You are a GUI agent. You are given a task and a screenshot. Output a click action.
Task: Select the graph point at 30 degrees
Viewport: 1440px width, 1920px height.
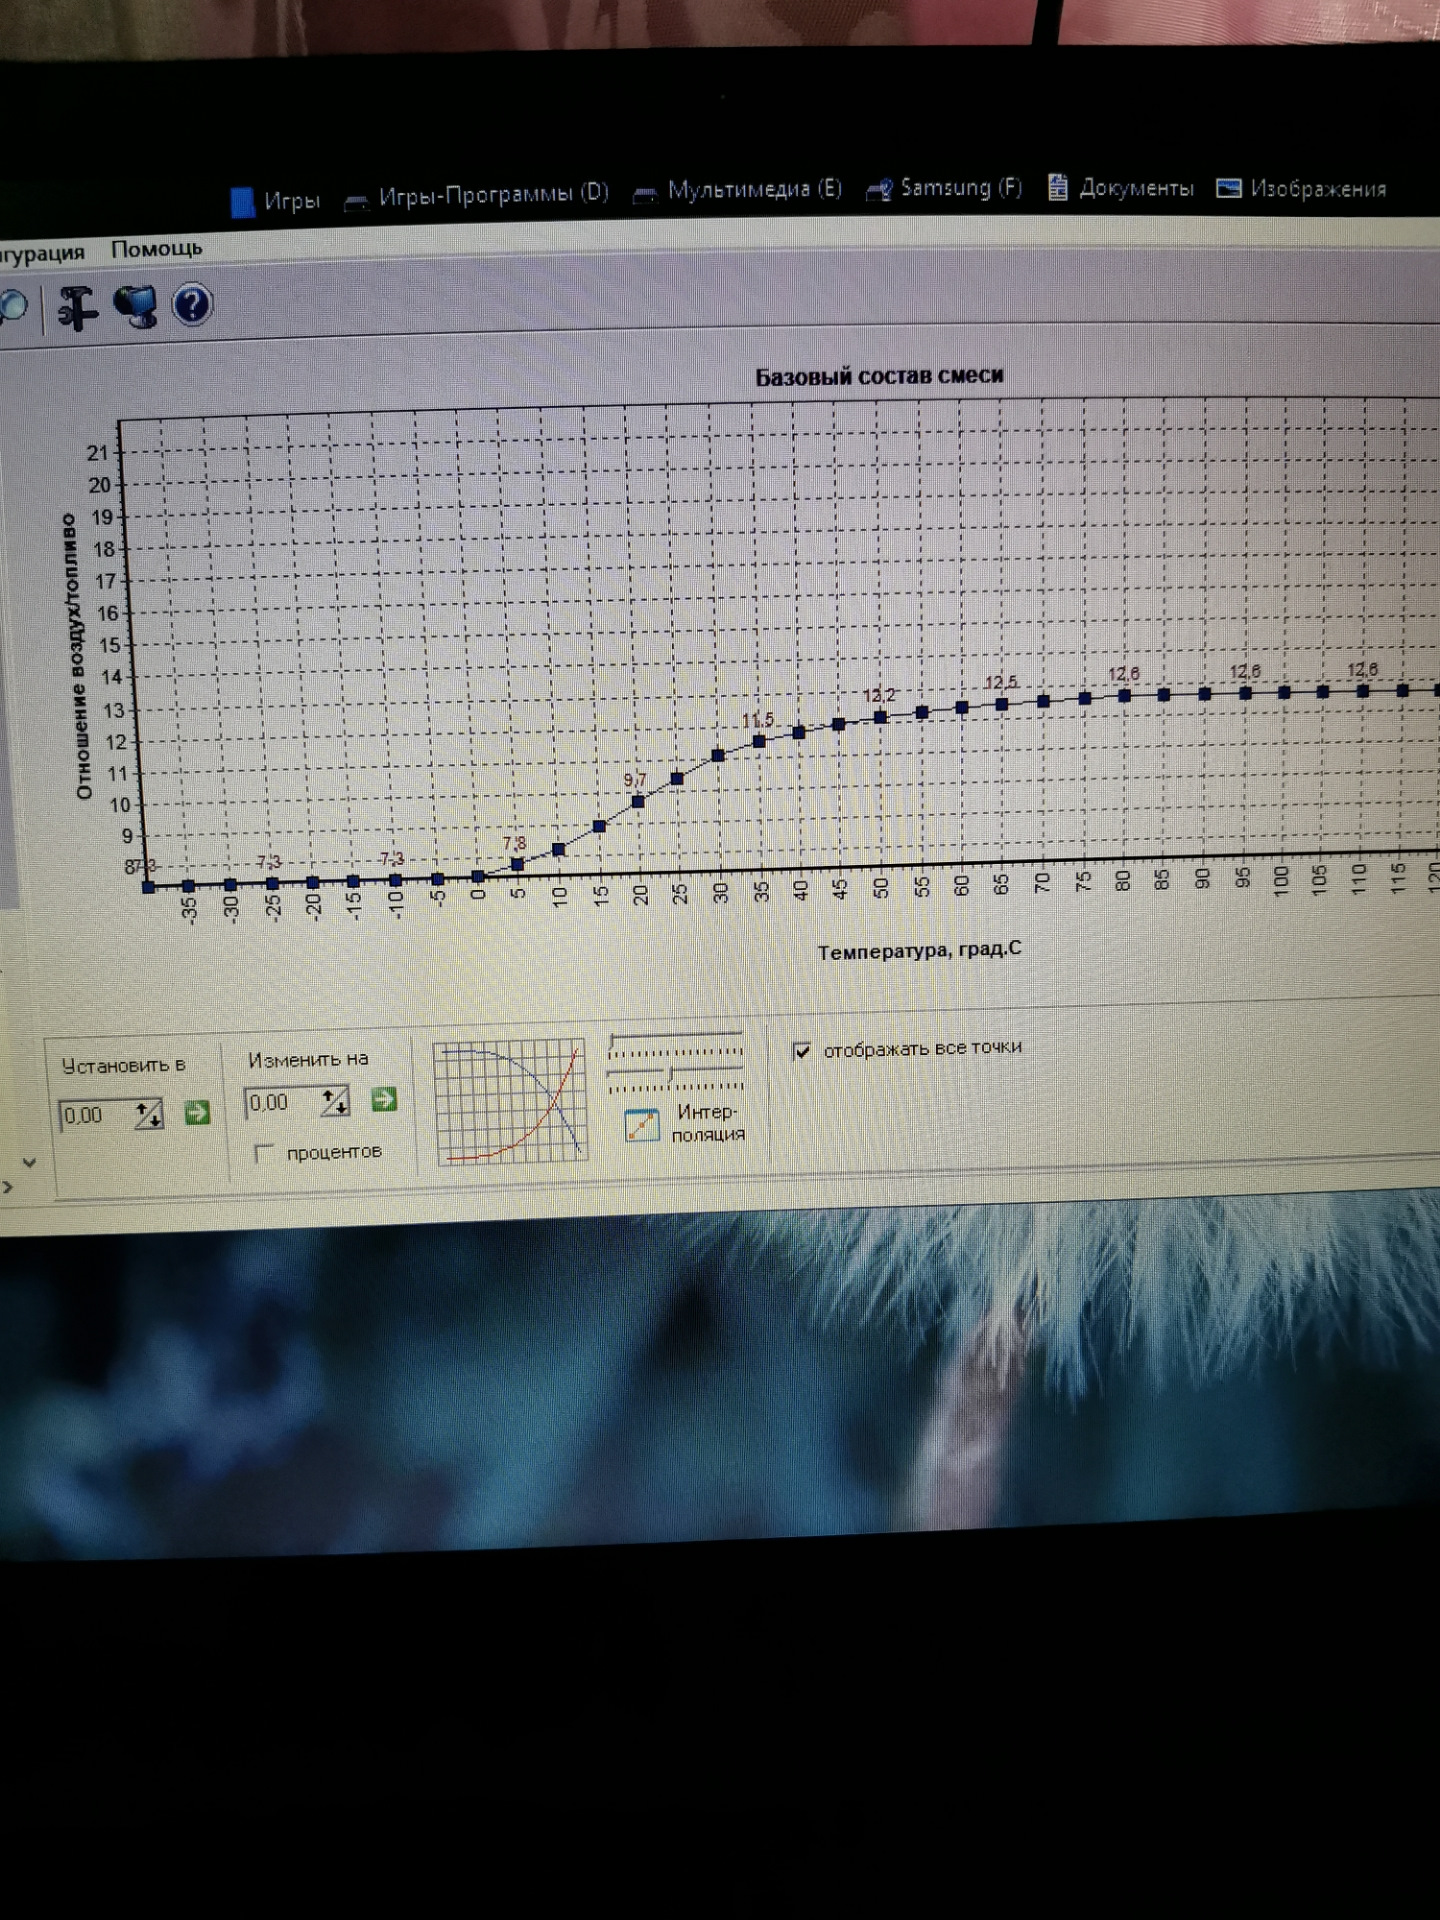pyautogui.click(x=718, y=755)
